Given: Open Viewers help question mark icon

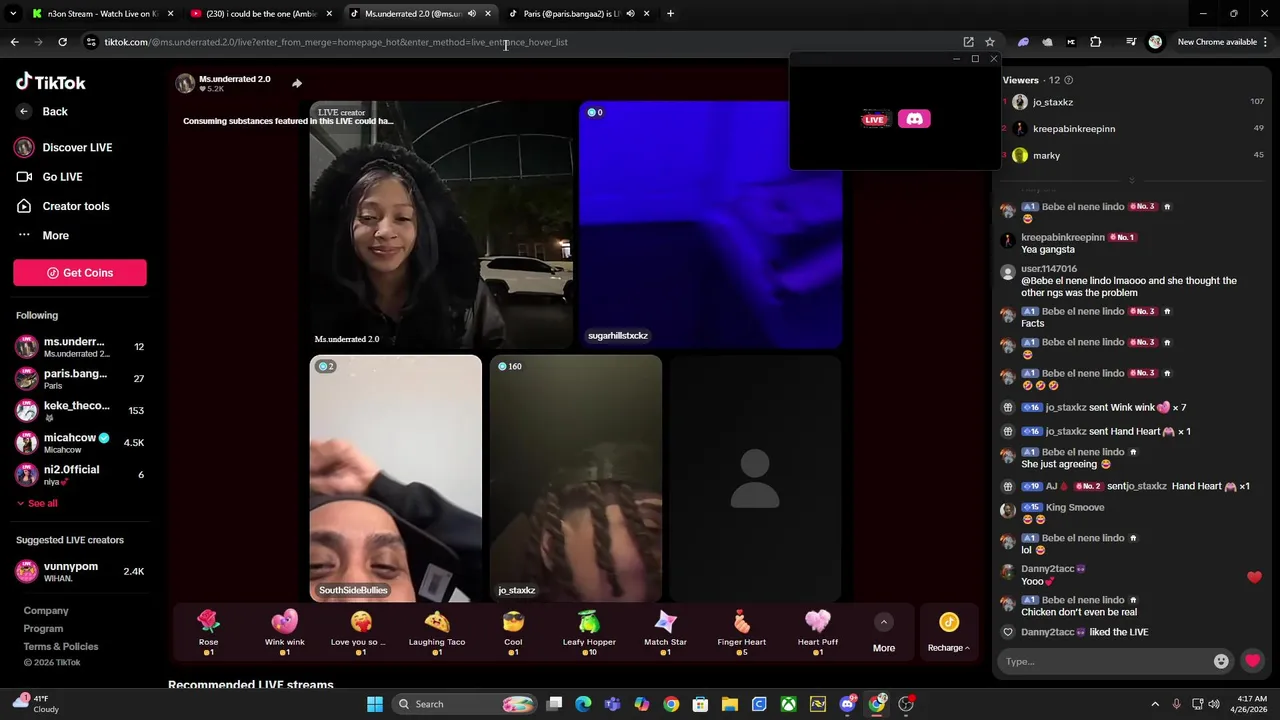Looking at the screenshot, I should coord(1069,80).
